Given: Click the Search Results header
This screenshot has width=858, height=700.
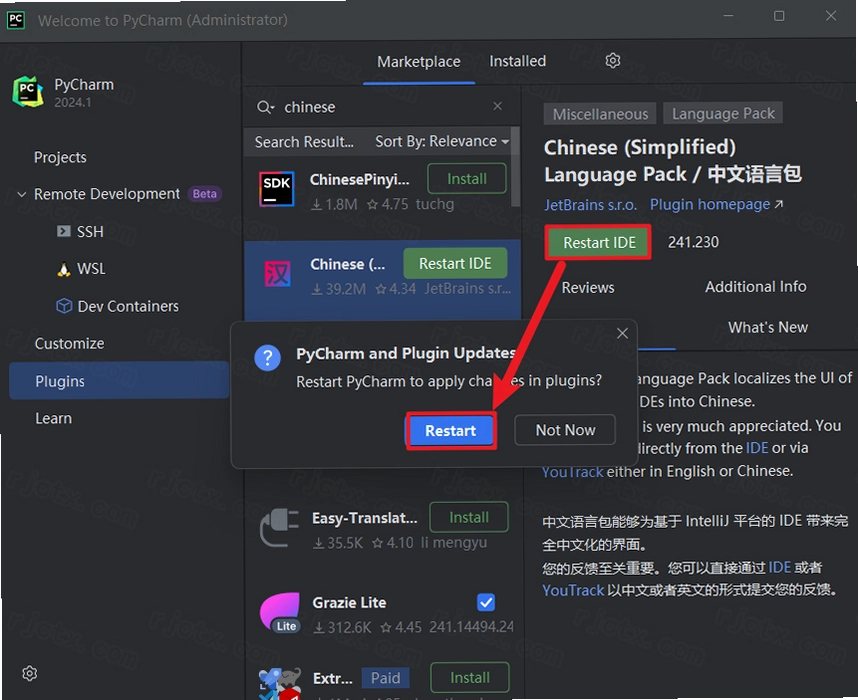Looking at the screenshot, I should 304,142.
